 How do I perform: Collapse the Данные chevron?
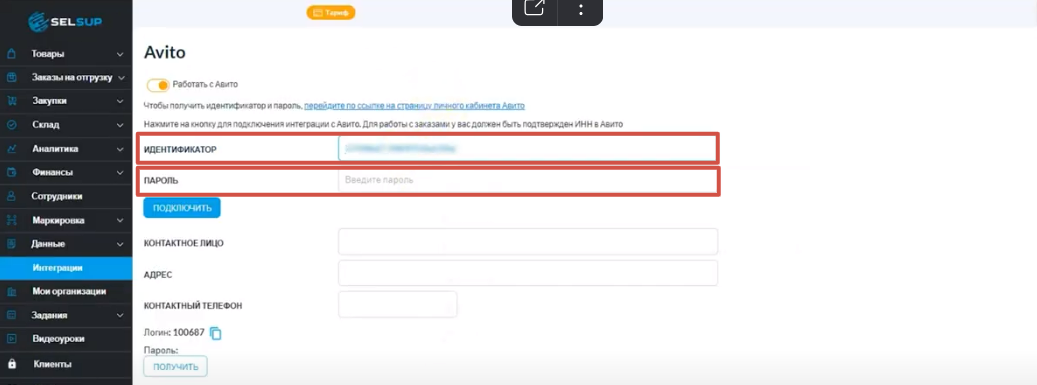coord(120,244)
